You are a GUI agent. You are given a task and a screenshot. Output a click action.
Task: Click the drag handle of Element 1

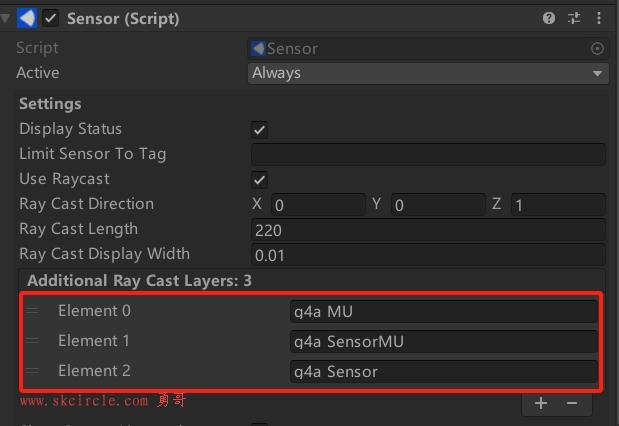(x=33, y=341)
